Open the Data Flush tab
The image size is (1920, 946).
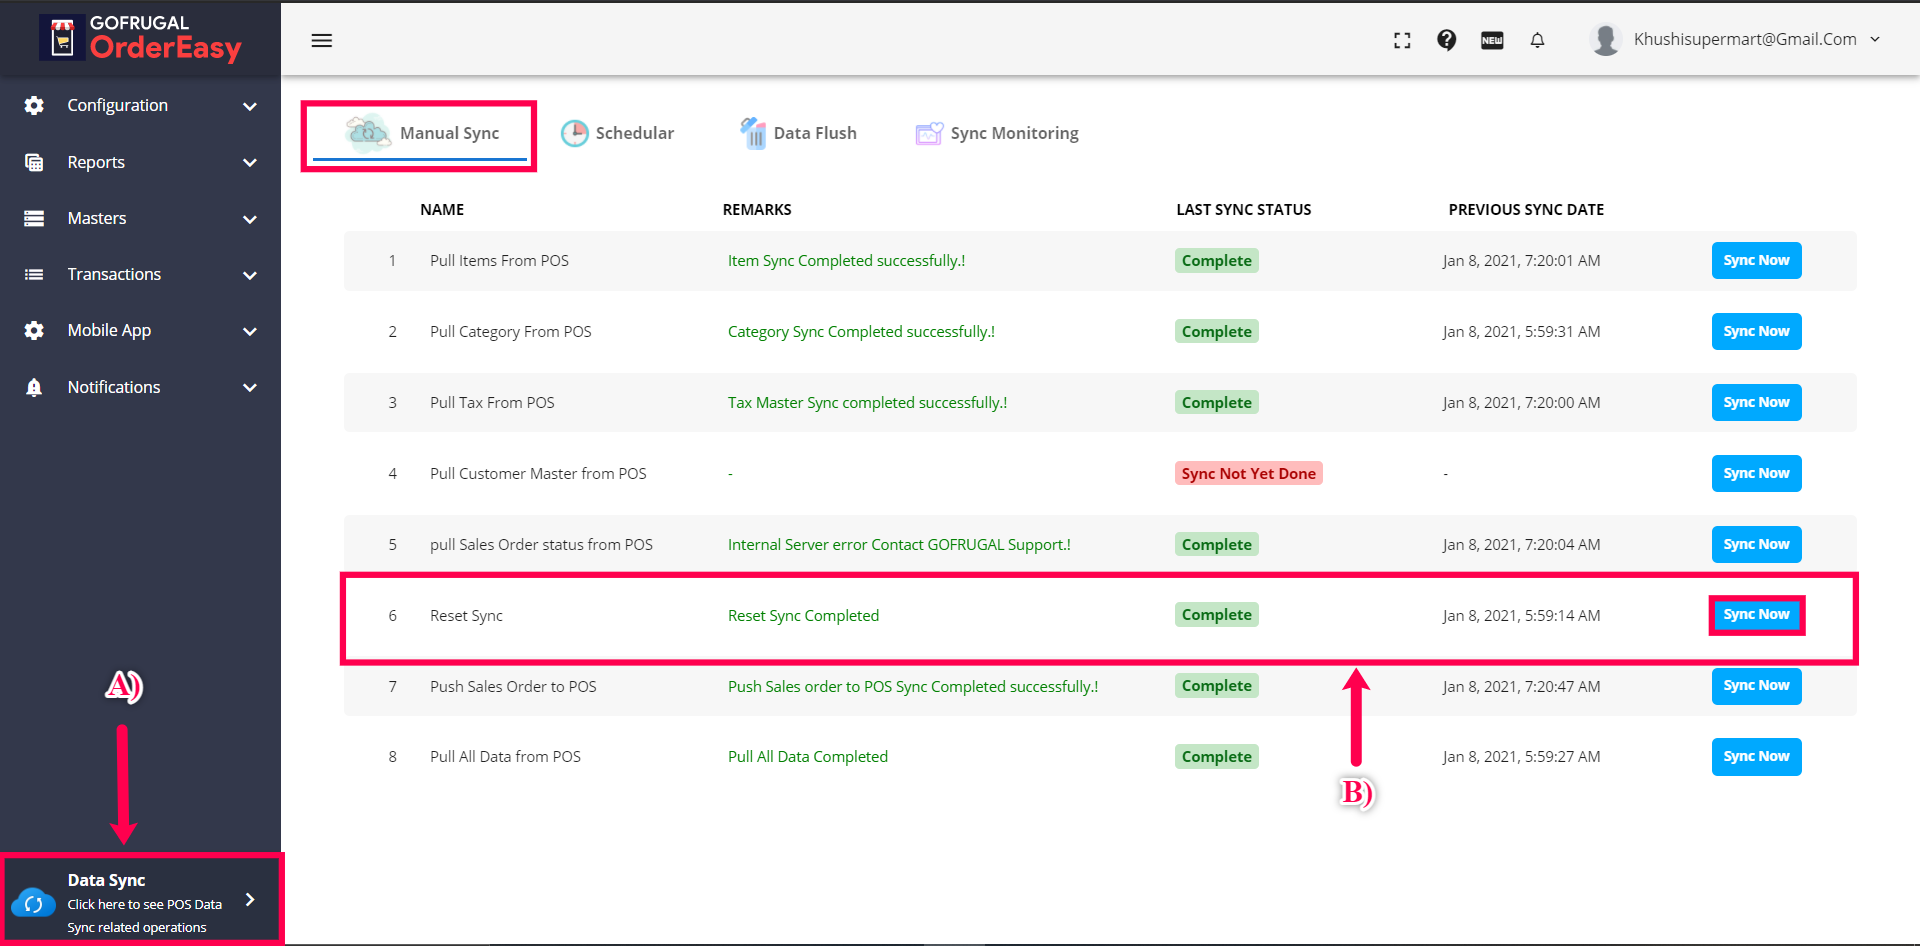point(799,133)
